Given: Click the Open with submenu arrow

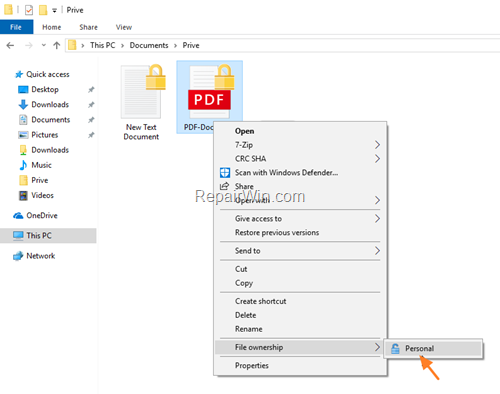Looking at the screenshot, I should 377,200.
